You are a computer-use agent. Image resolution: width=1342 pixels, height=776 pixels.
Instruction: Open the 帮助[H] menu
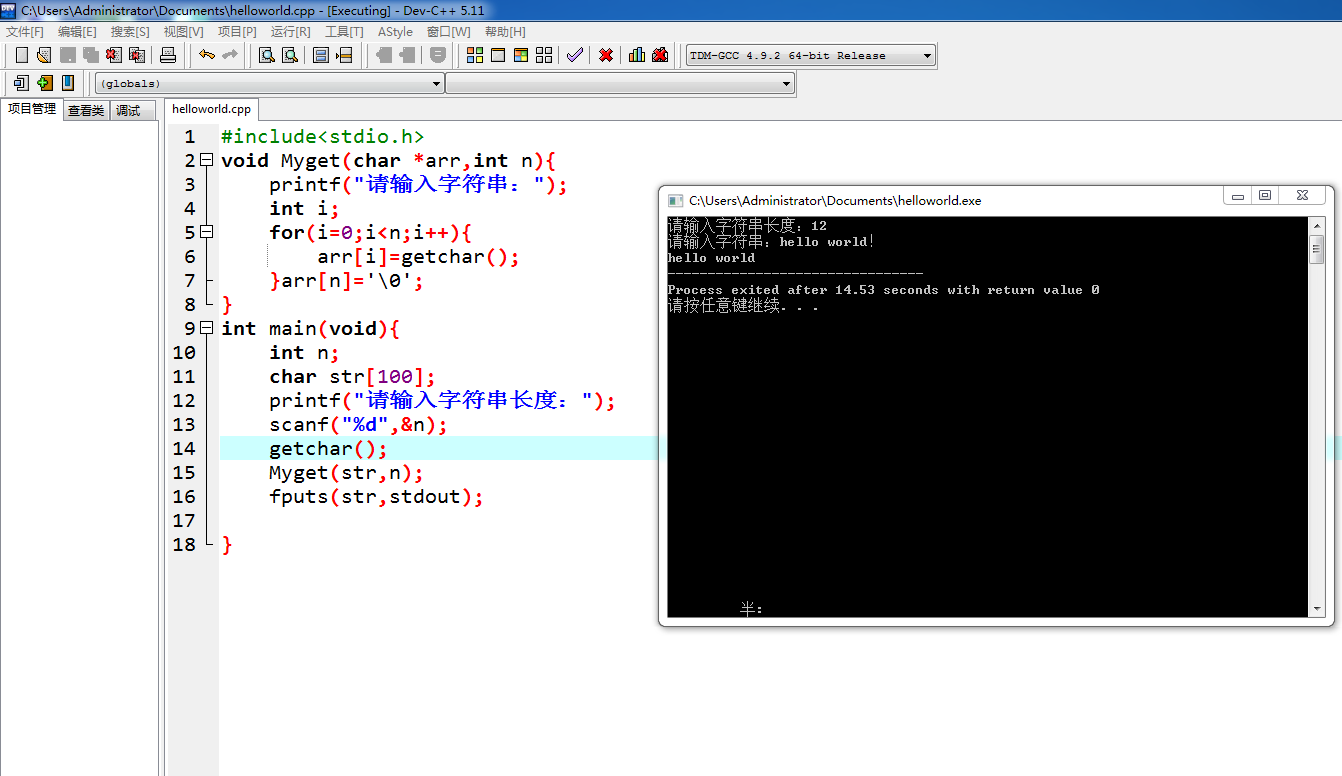505,32
